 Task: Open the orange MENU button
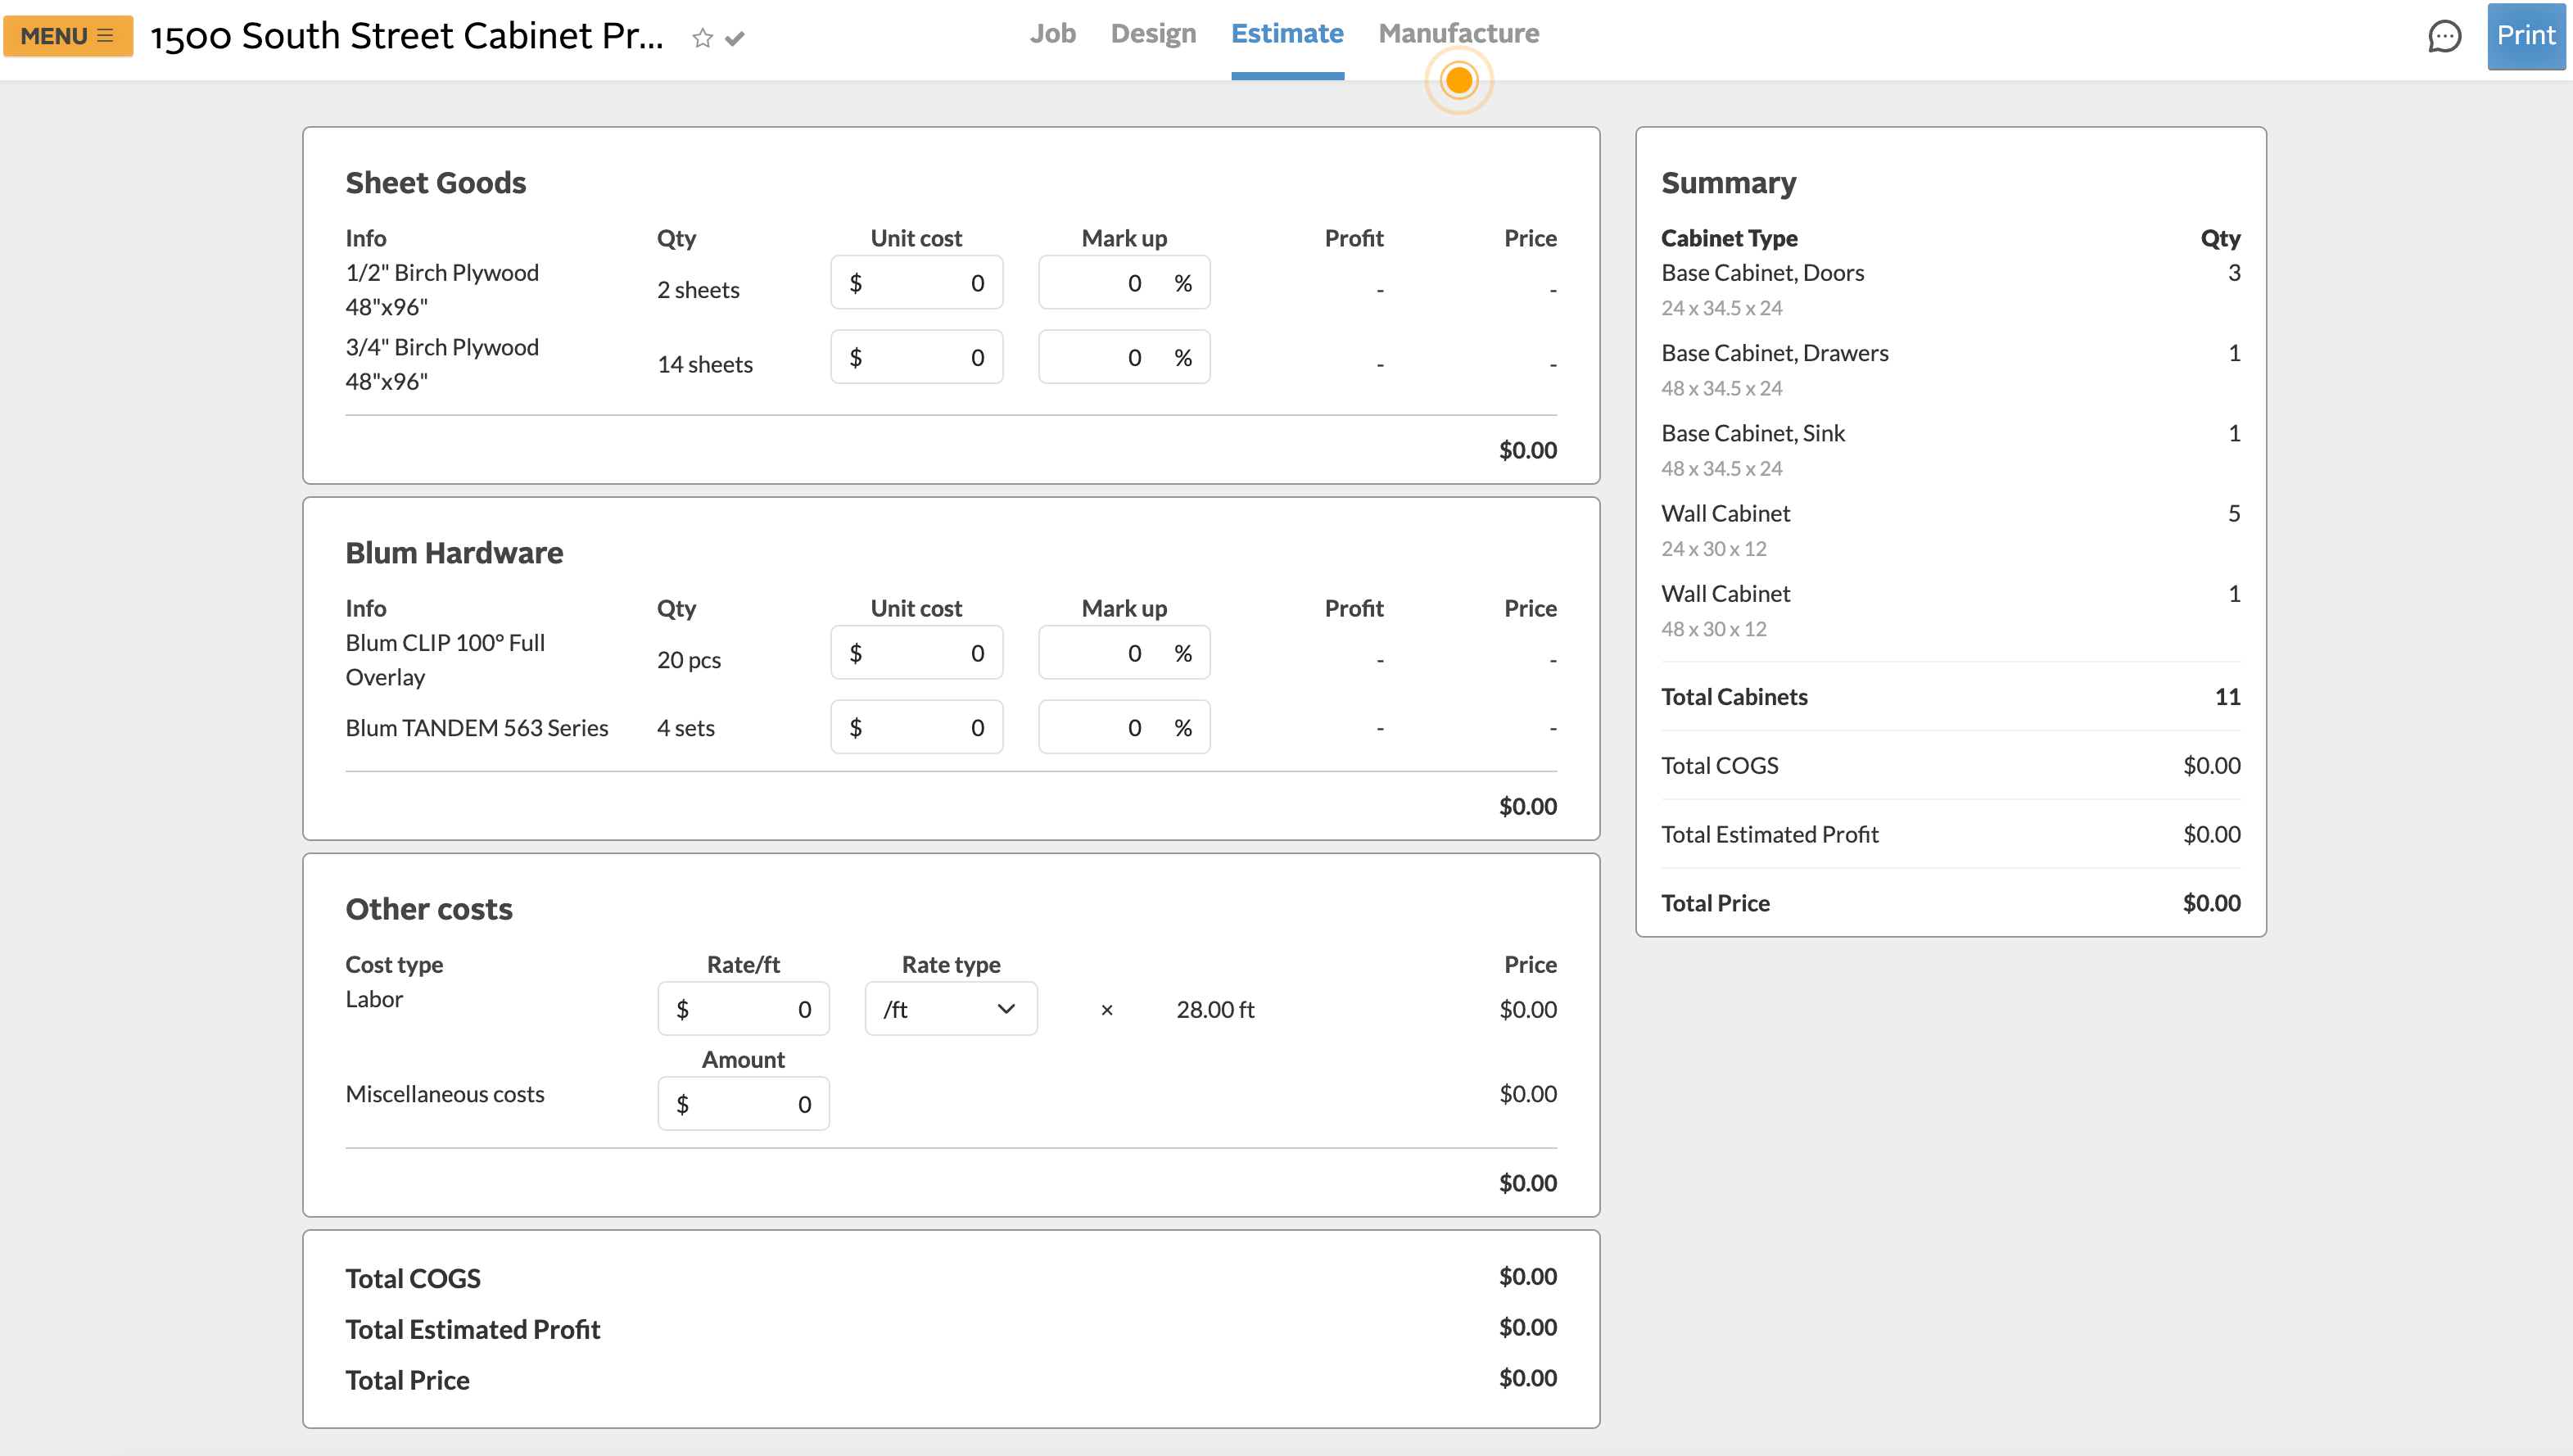tap(67, 36)
